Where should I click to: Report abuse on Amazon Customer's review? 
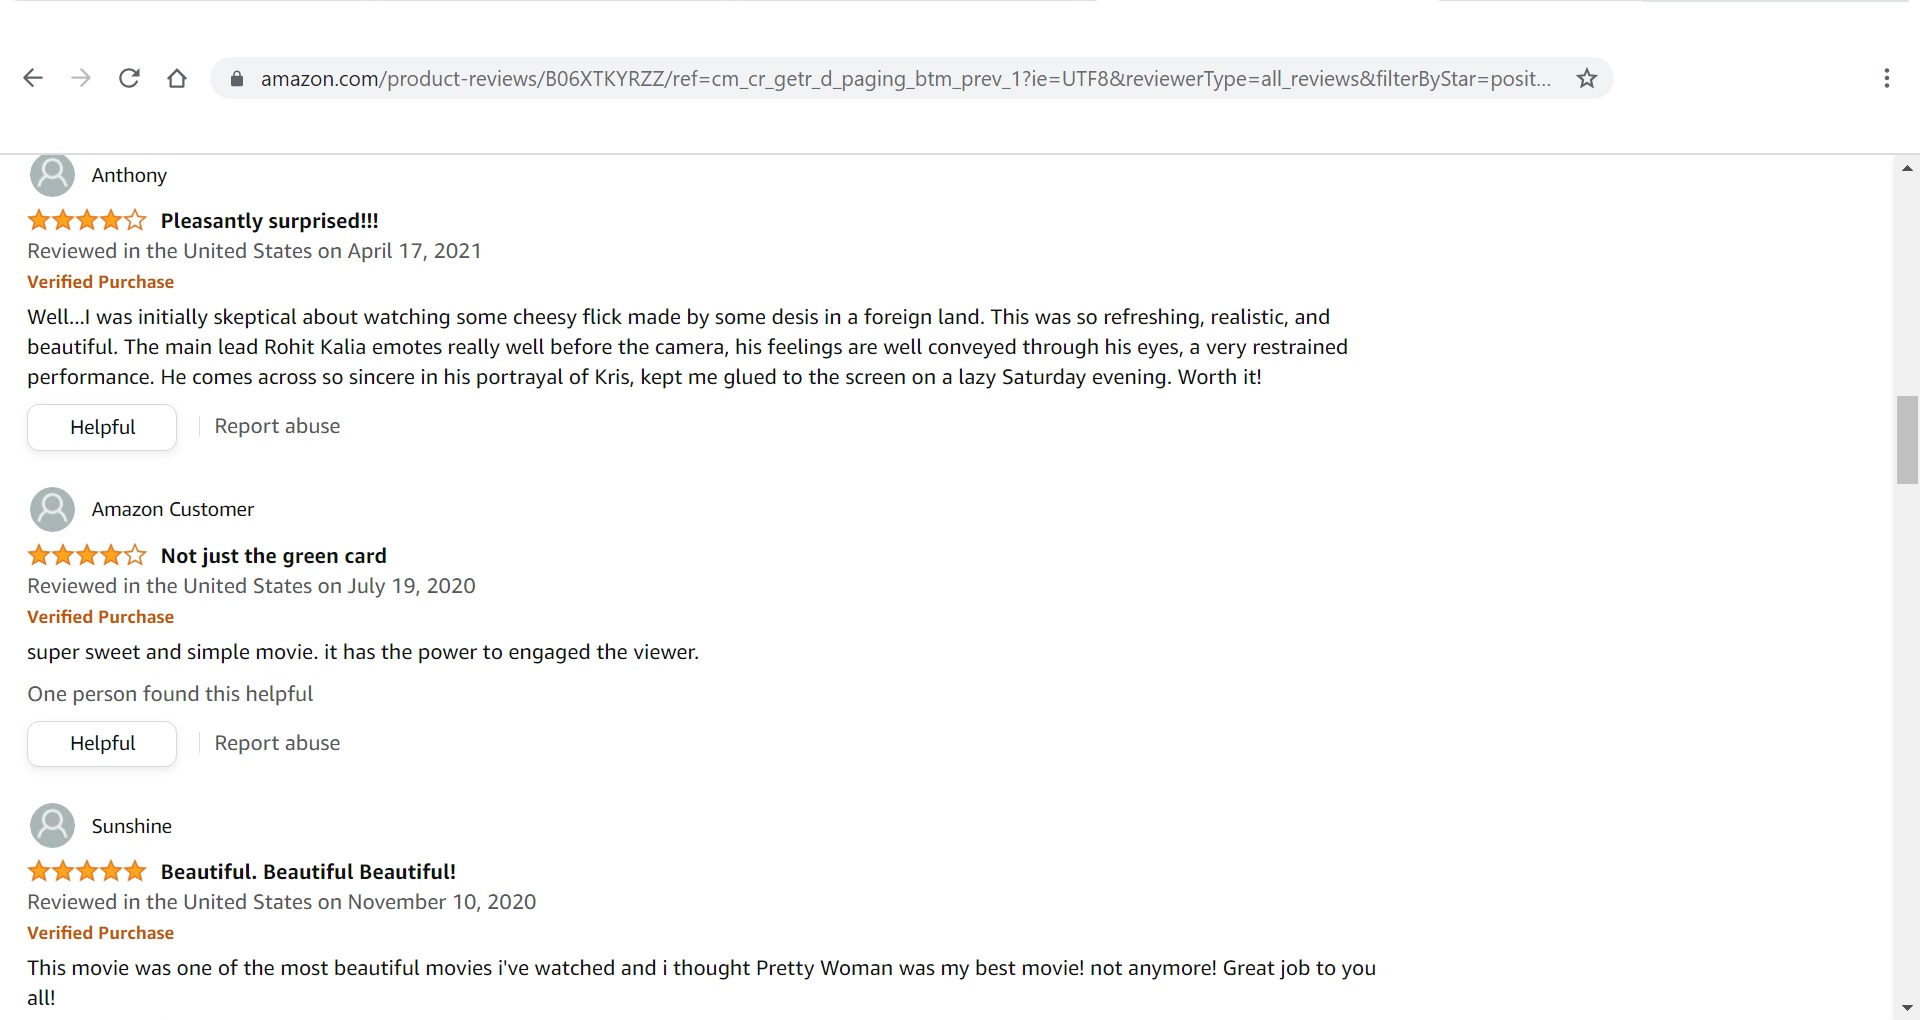(277, 743)
